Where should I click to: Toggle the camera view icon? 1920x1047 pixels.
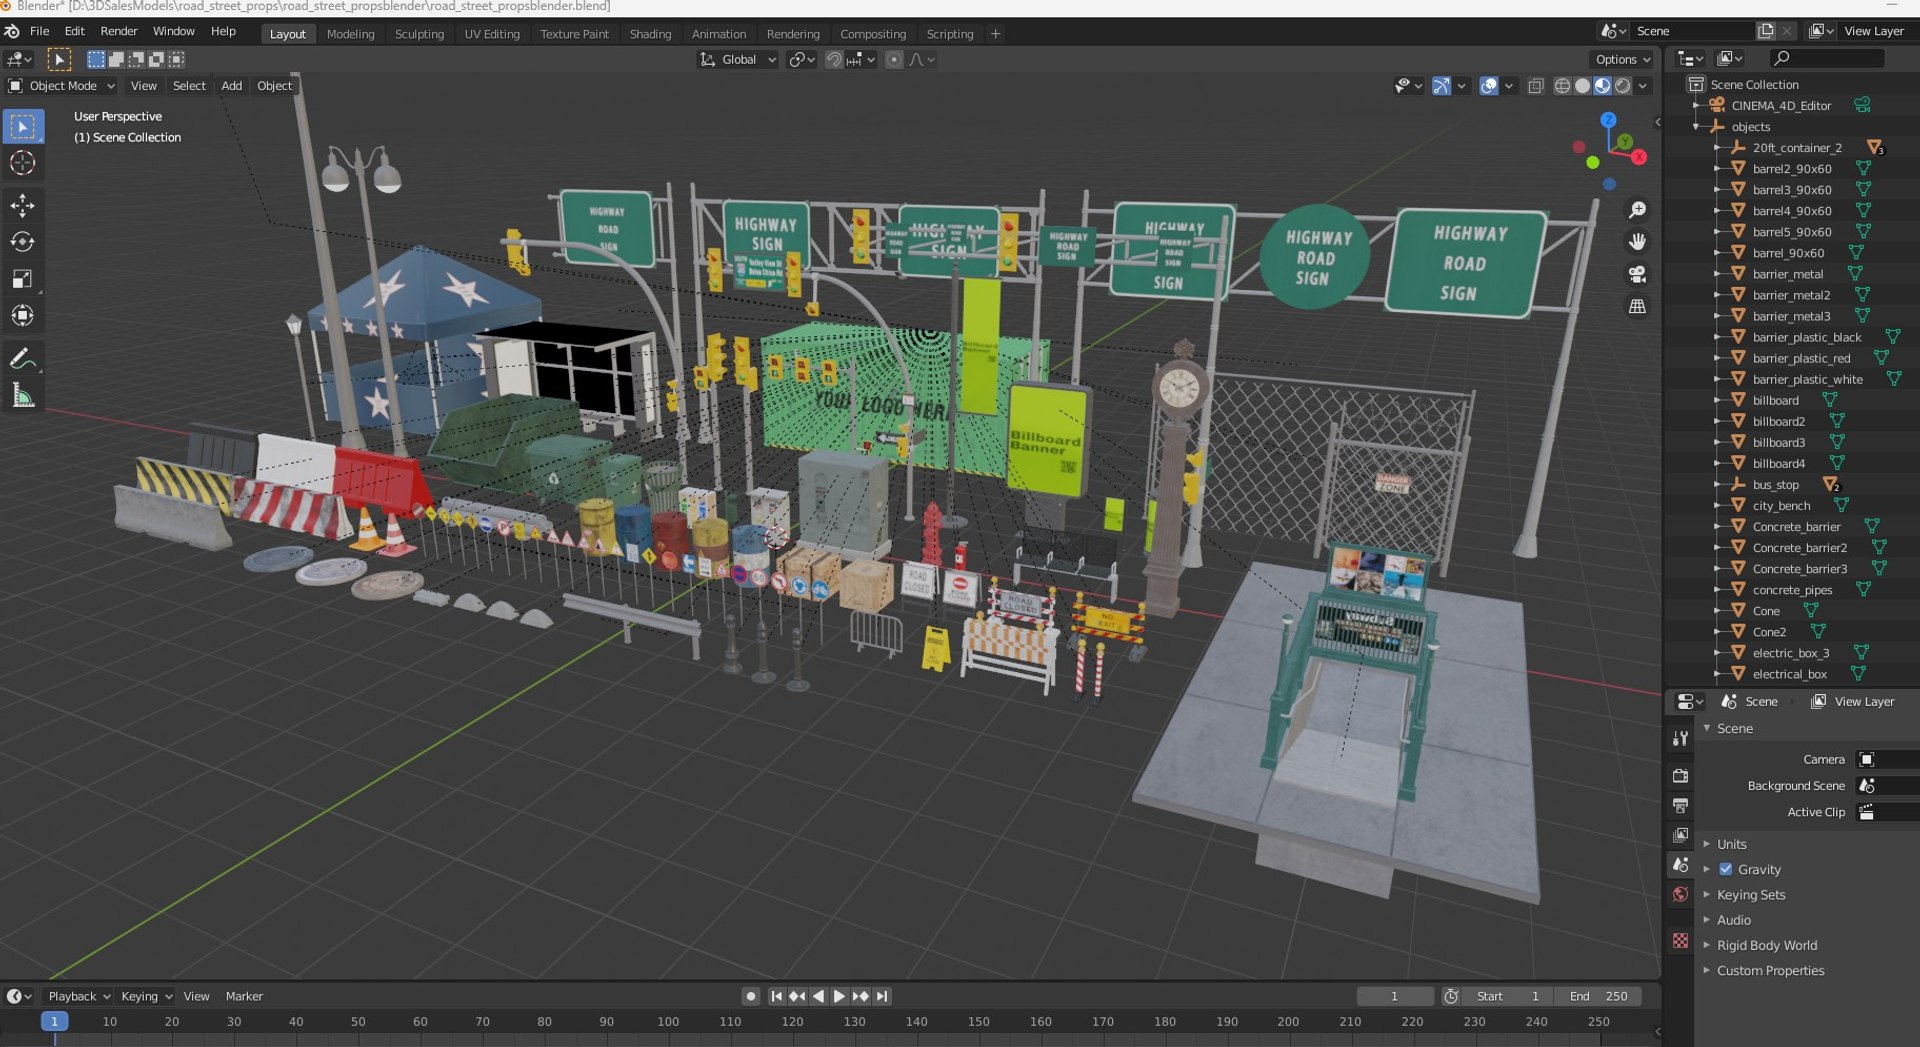(x=1637, y=274)
